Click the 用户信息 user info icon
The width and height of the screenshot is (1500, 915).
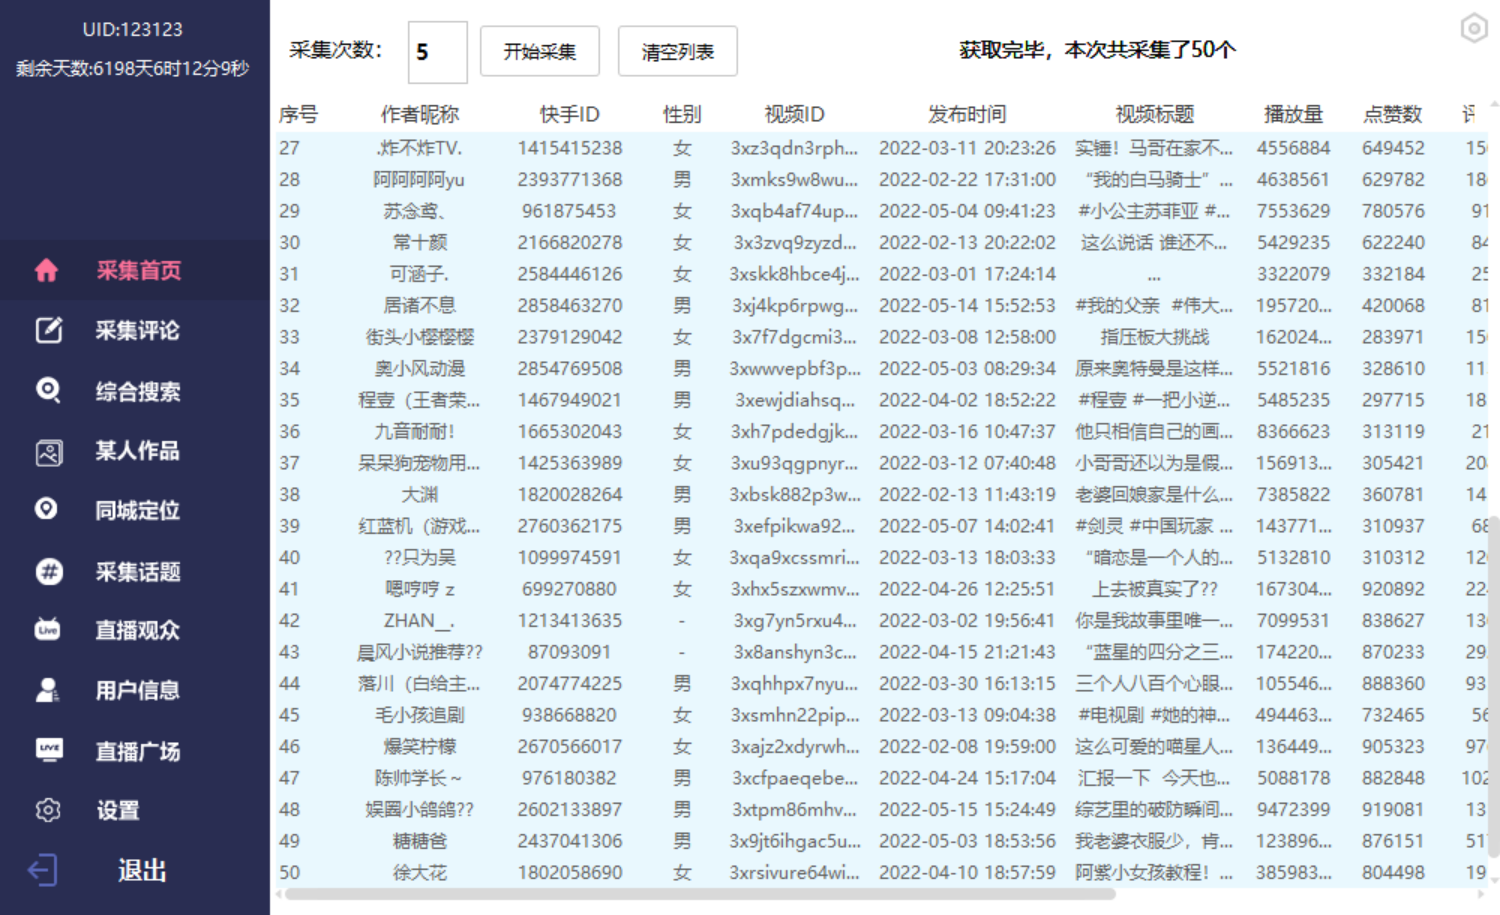[x=47, y=690]
